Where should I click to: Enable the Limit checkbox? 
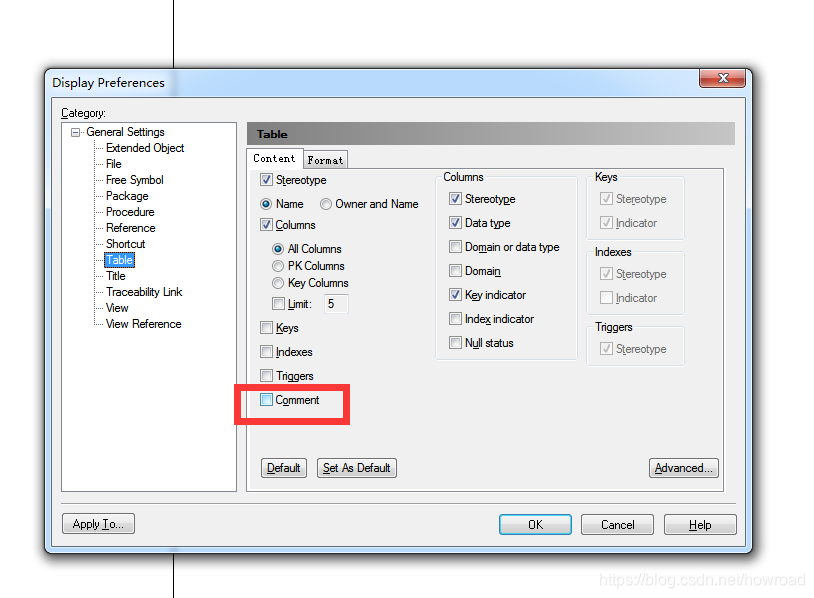click(x=278, y=304)
